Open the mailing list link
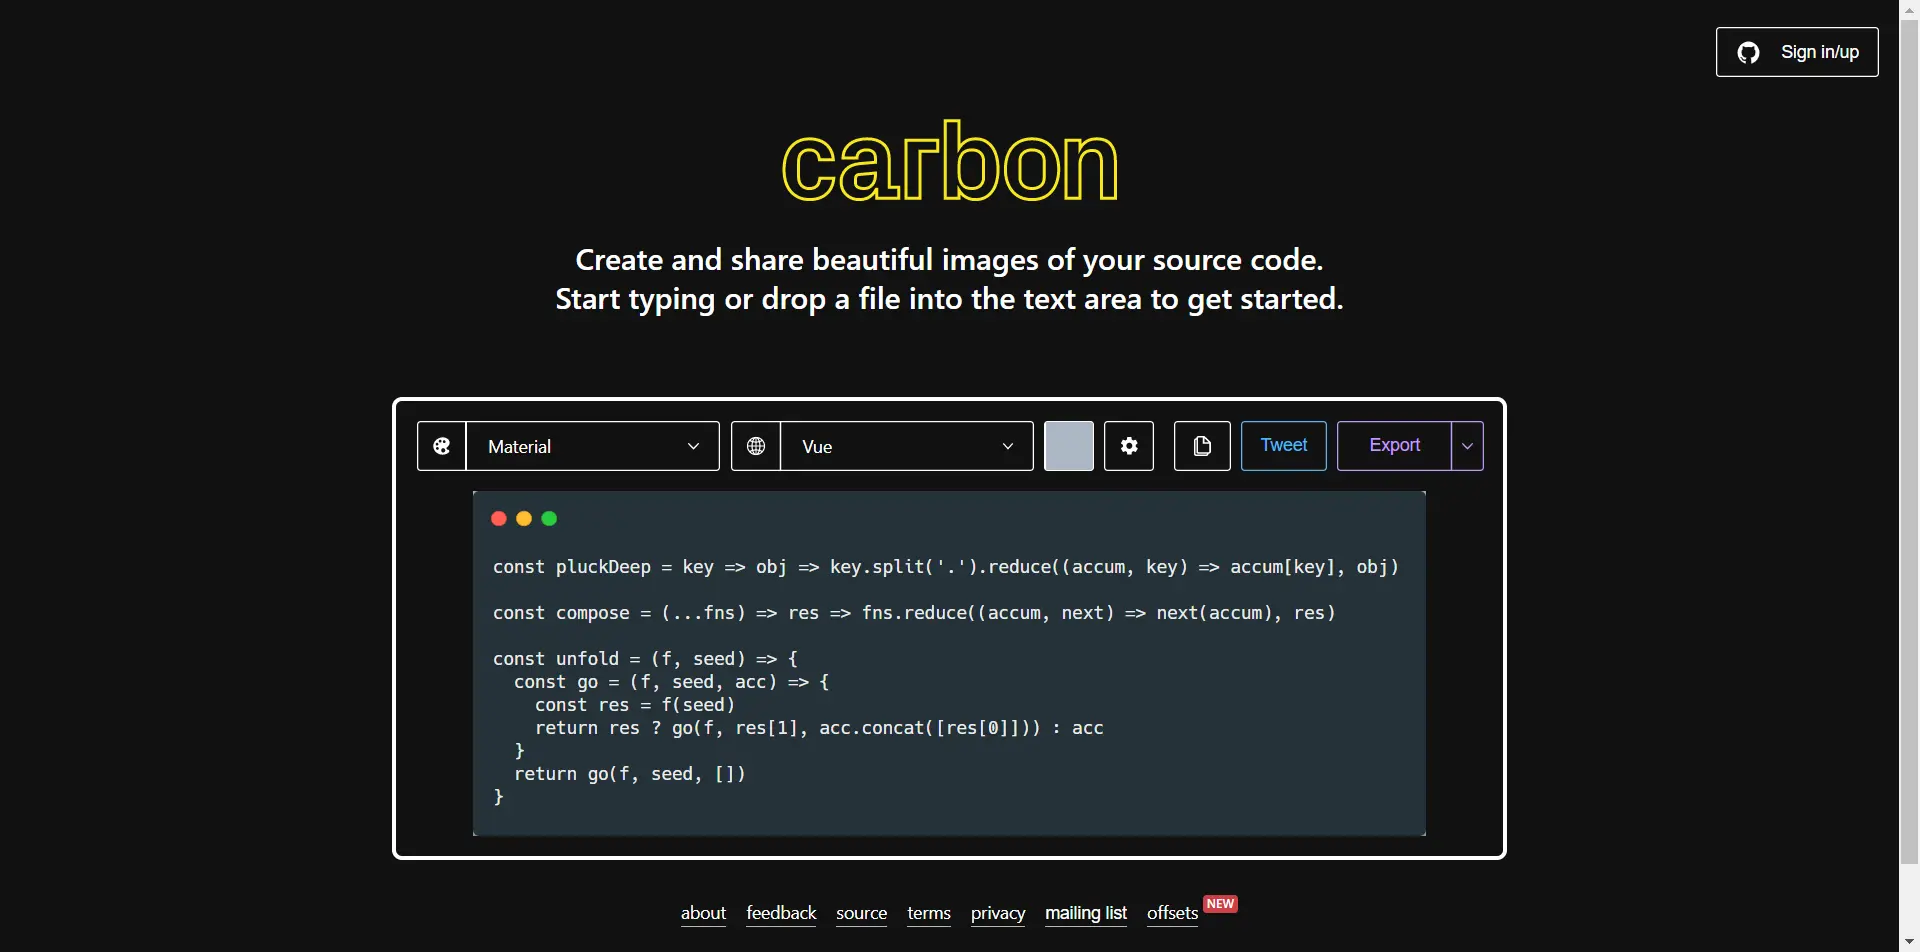Image resolution: width=1920 pixels, height=952 pixels. click(x=1086, y=913)
